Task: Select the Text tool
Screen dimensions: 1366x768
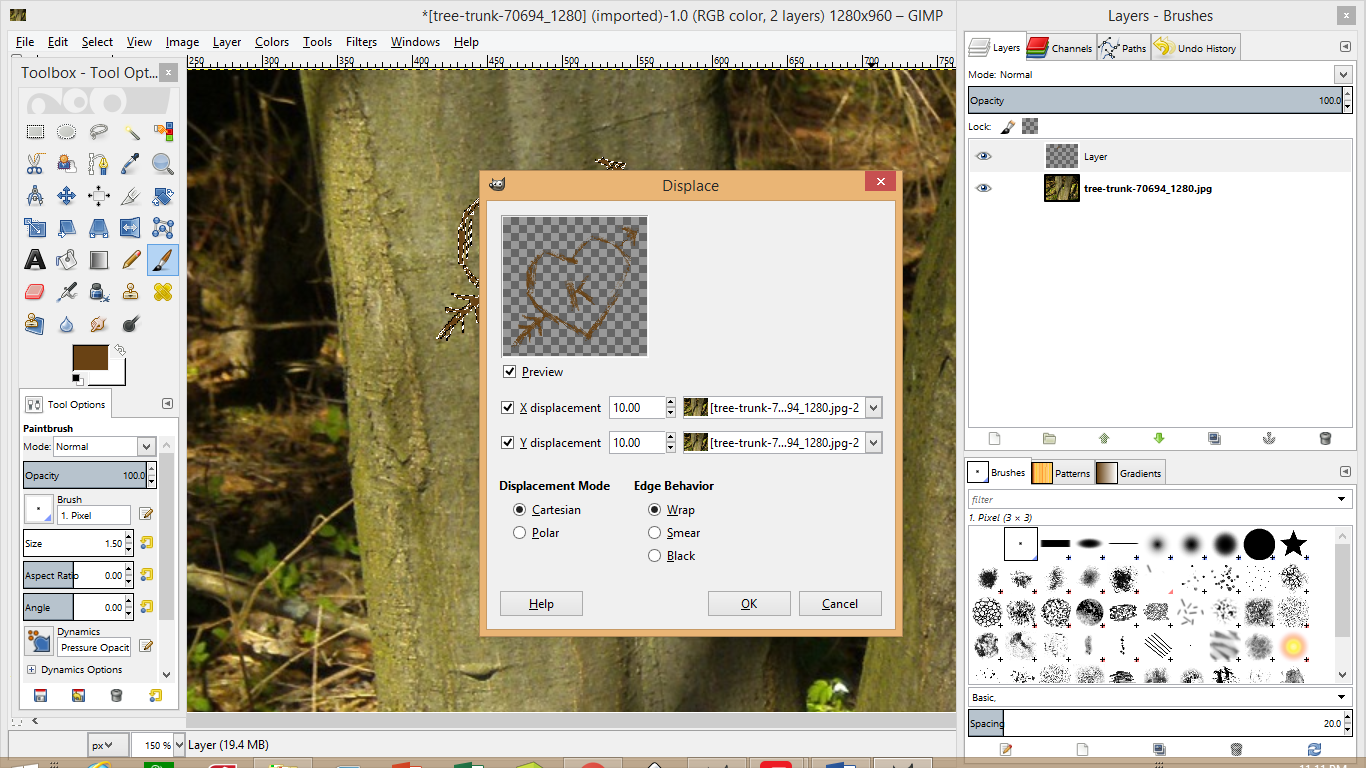Action: coord(35,260)
